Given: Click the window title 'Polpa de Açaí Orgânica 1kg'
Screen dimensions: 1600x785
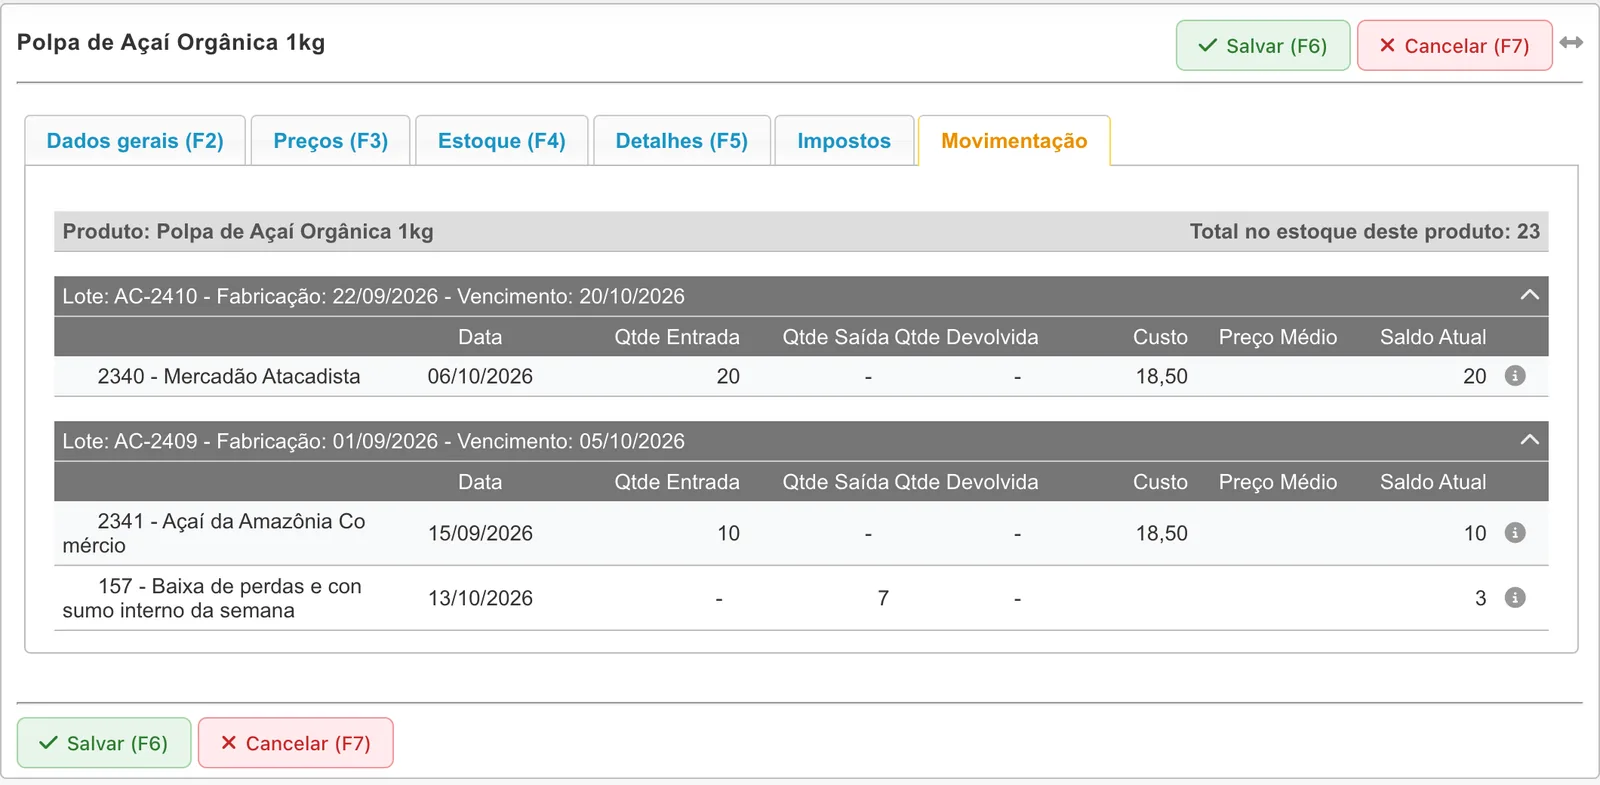Looking at the screenshot, I should click(171, 43).
